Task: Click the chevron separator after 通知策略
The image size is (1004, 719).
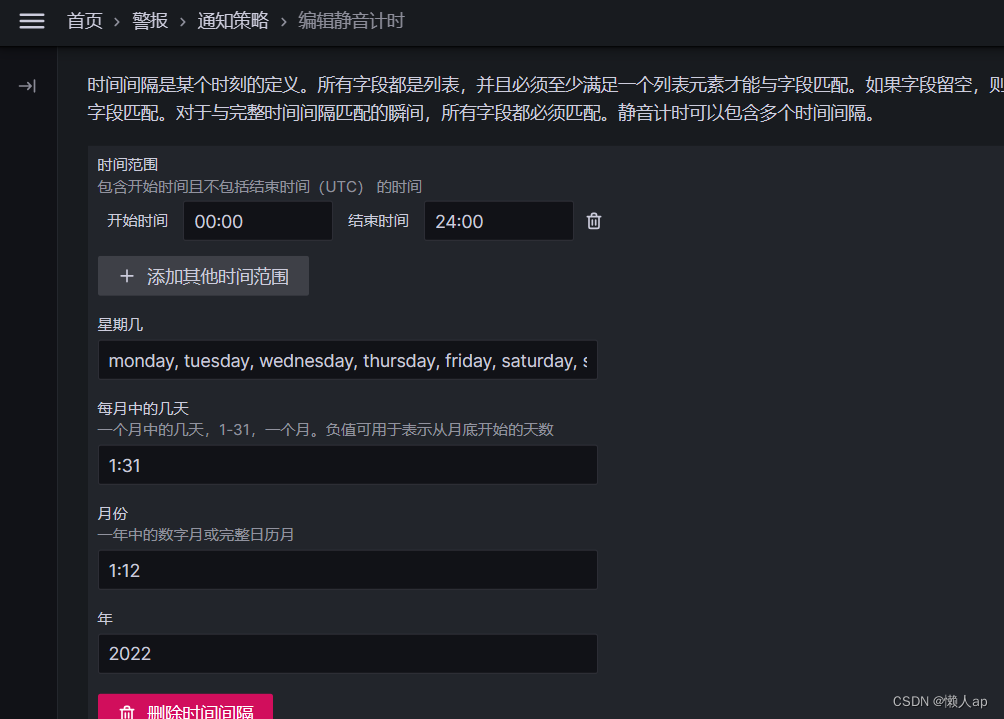Action: coord(284,21)
